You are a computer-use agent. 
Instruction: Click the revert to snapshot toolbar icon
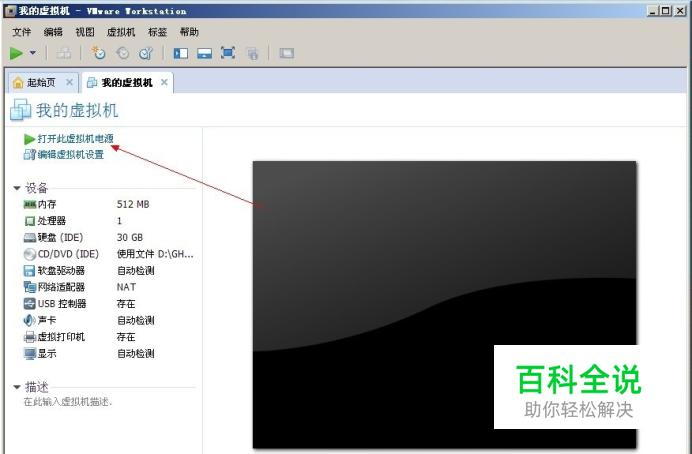[122, 53]
